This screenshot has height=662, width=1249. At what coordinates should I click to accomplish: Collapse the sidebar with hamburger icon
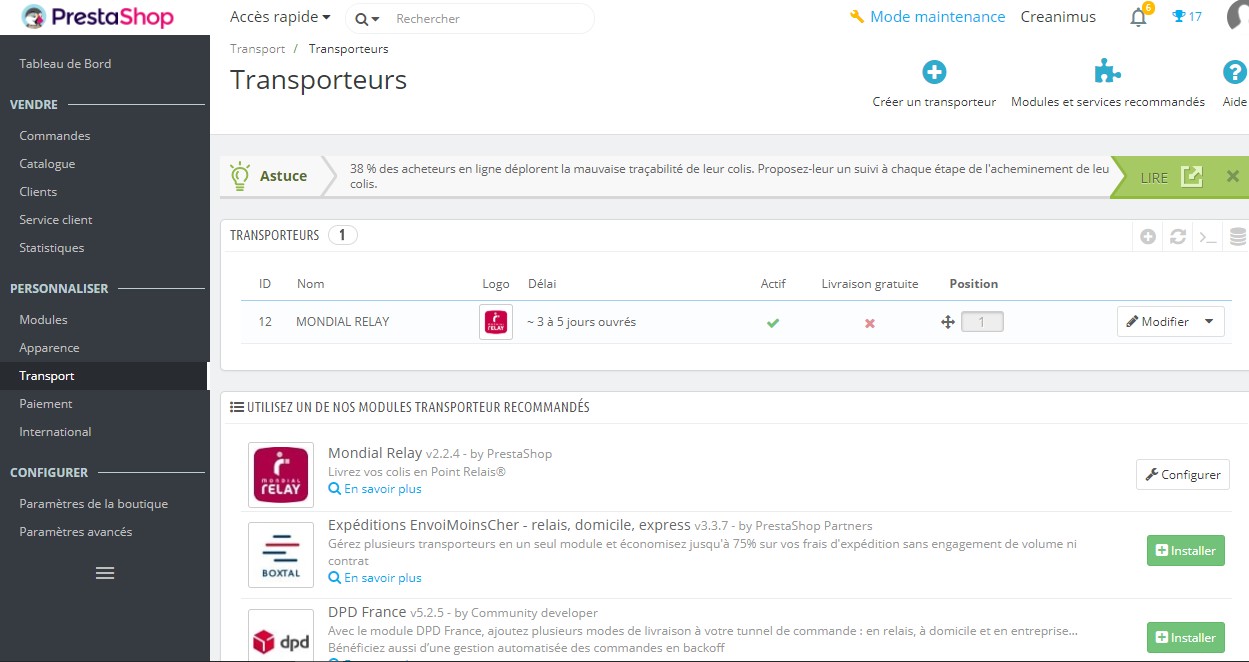click(105, 573)
